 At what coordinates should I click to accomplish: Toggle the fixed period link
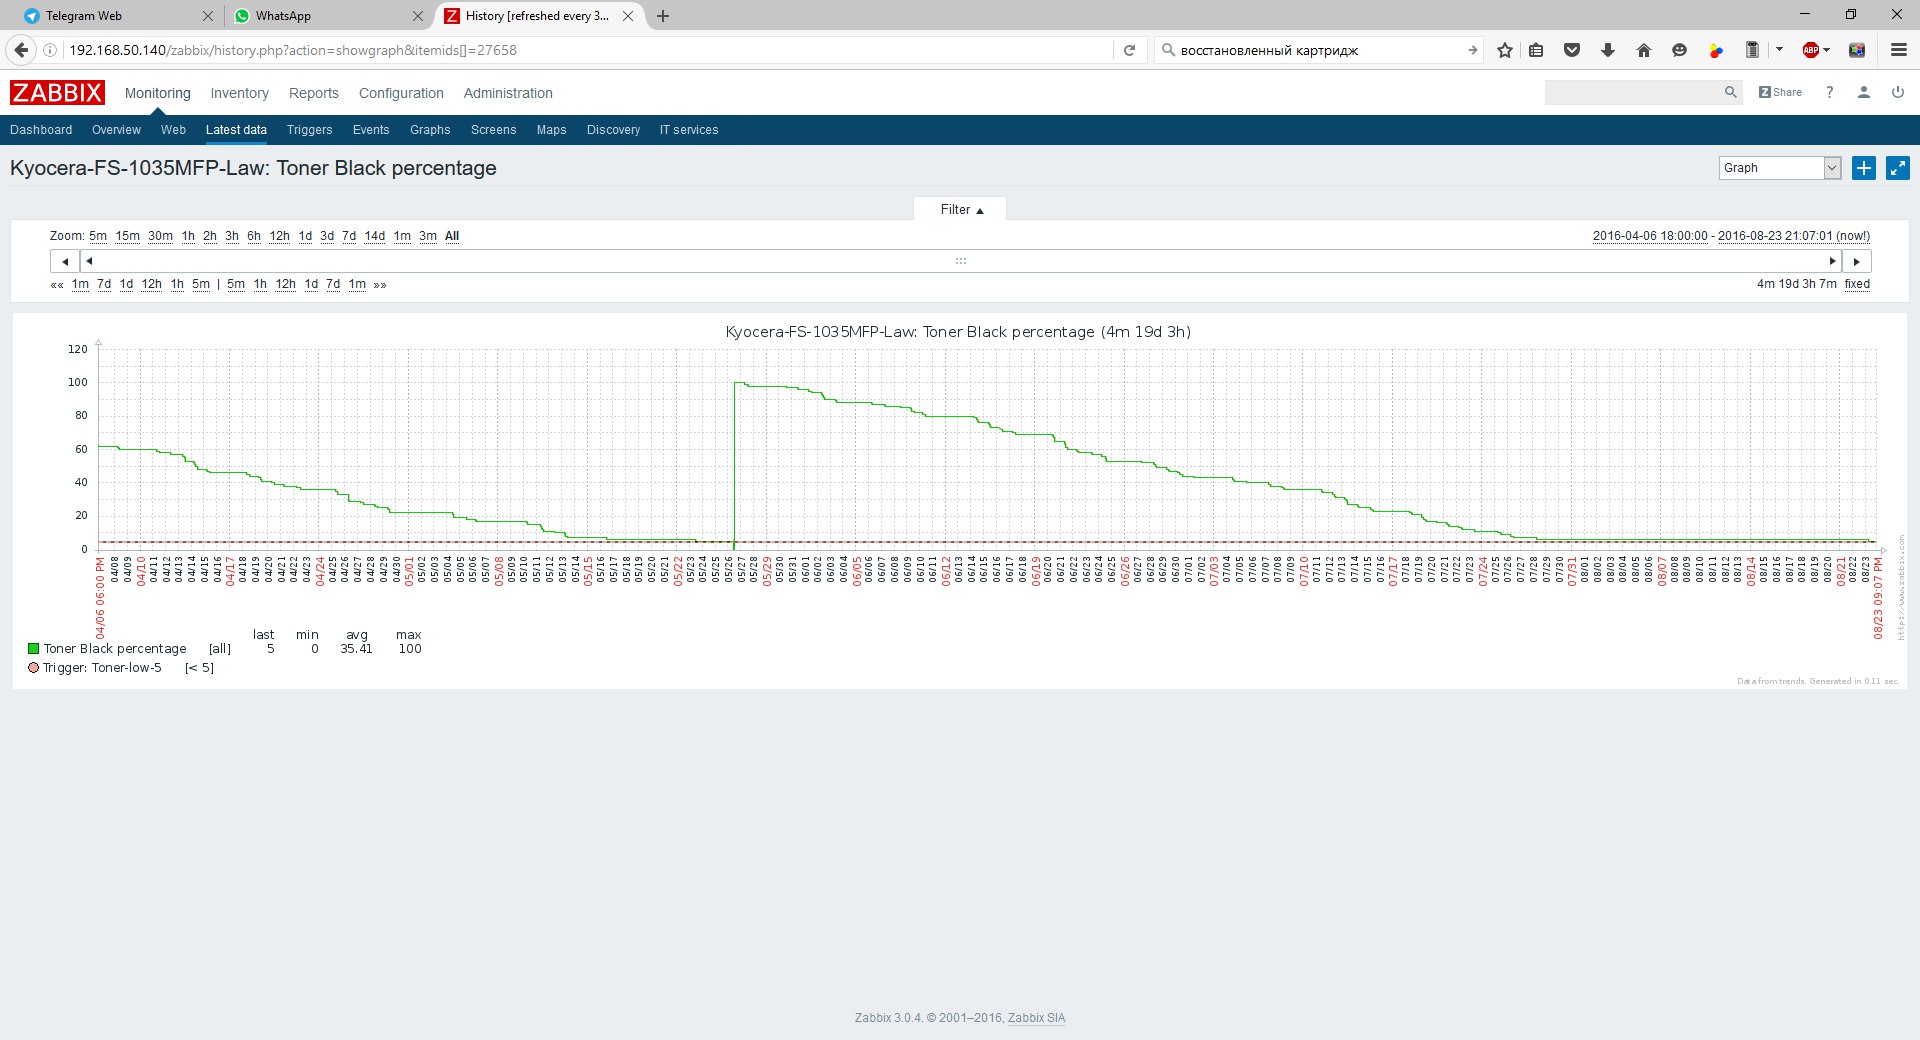click(1857, 284)
